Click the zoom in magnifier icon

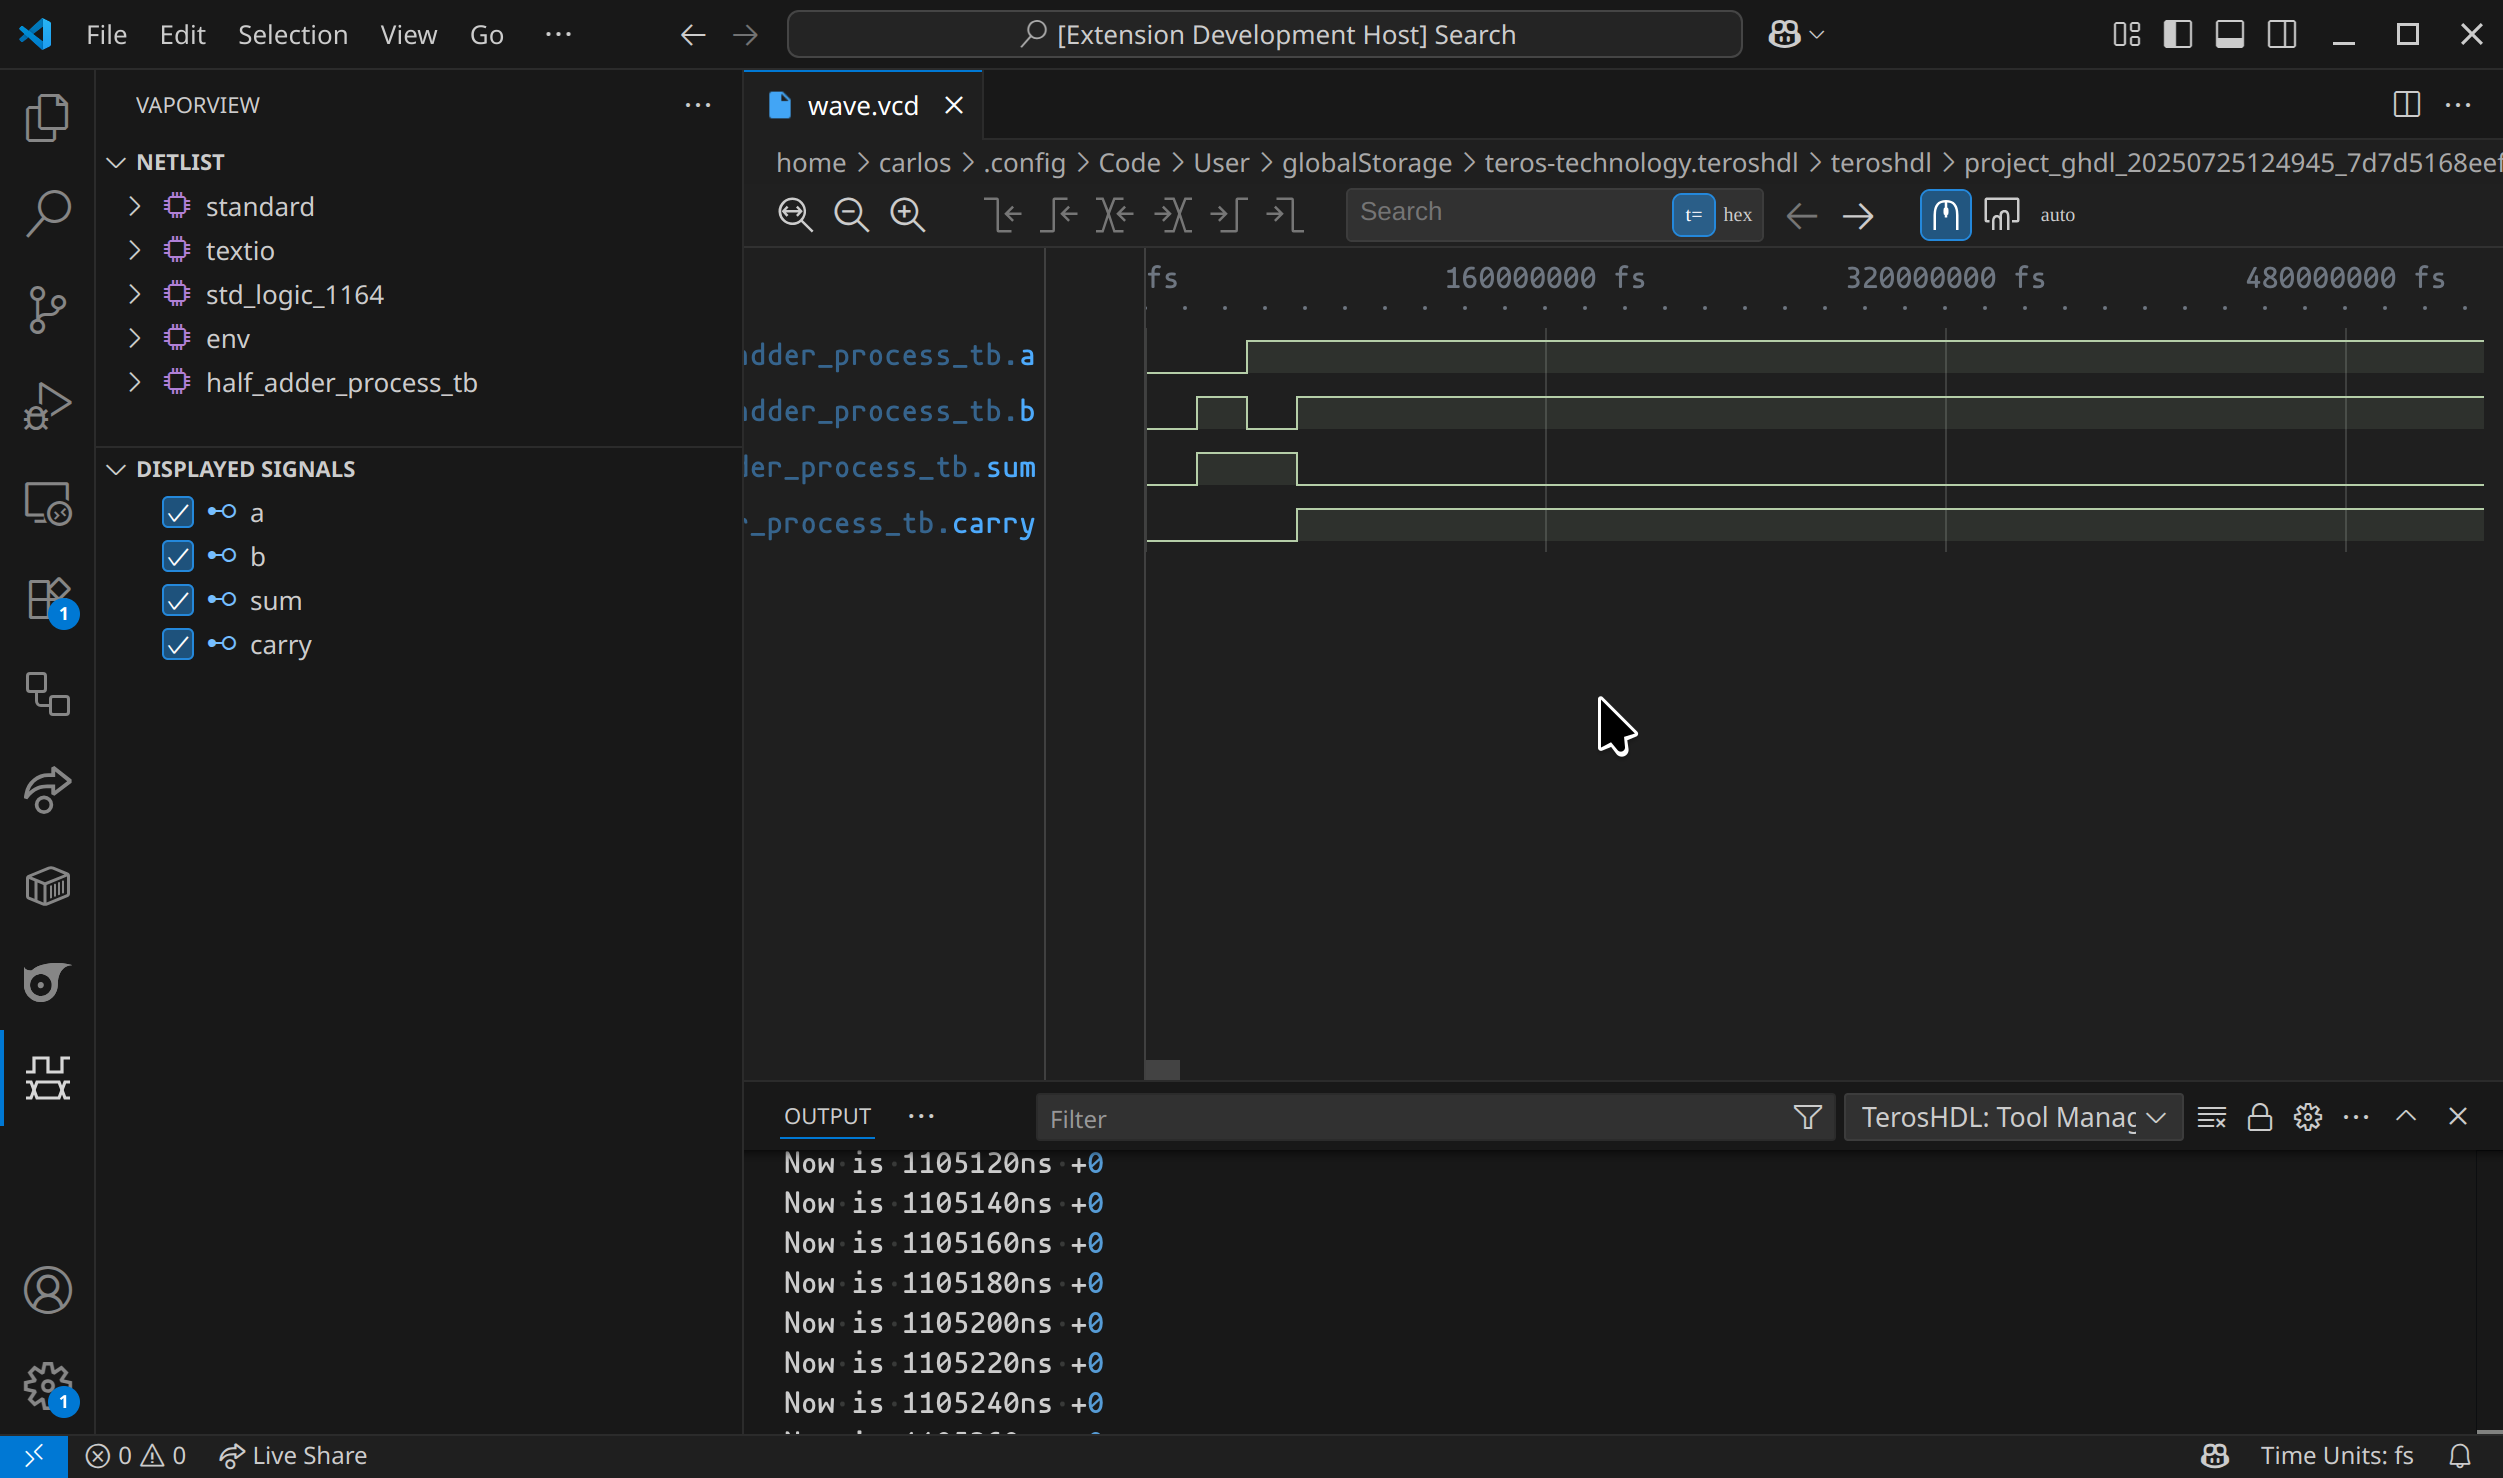tap(908, 215)
